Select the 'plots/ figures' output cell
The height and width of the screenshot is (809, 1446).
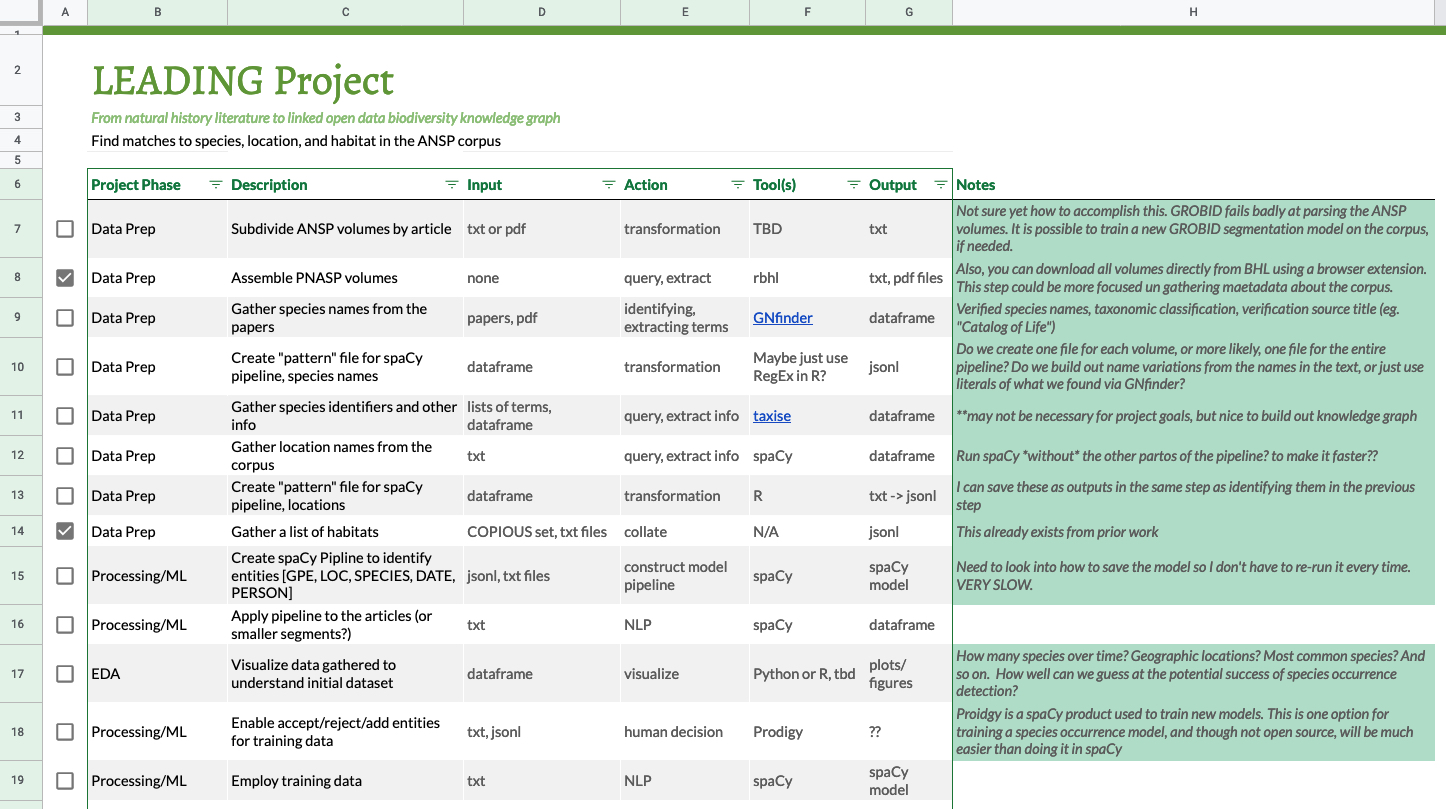[909, 674]
